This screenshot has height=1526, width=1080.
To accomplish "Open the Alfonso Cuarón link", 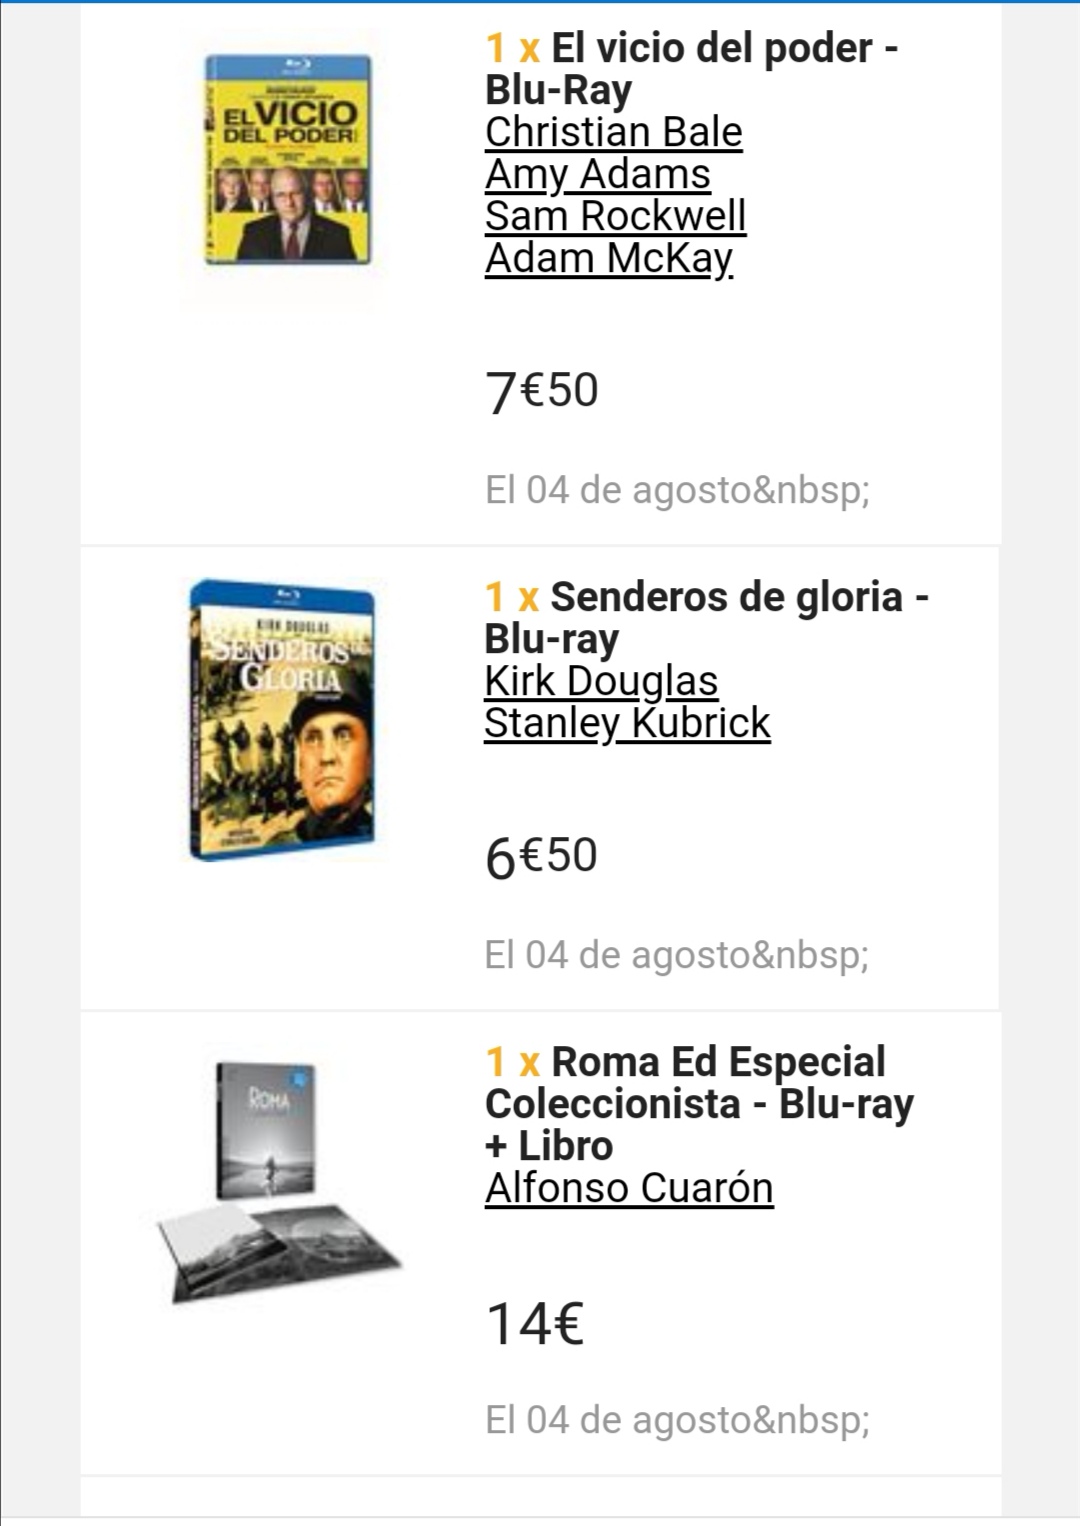I will click(629, 1188).
